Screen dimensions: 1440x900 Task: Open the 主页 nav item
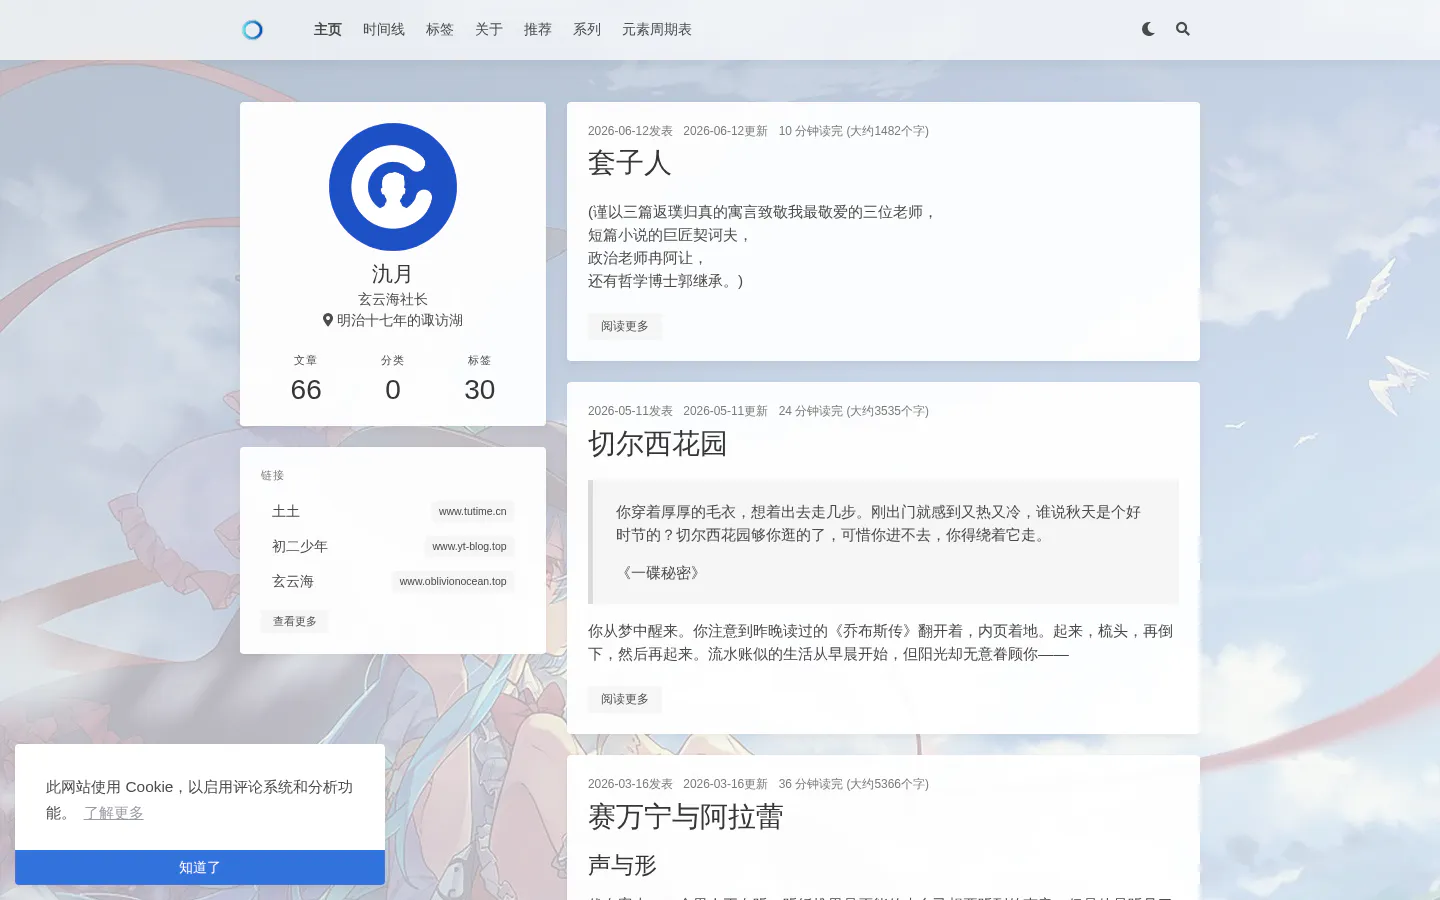pos(328,30)
